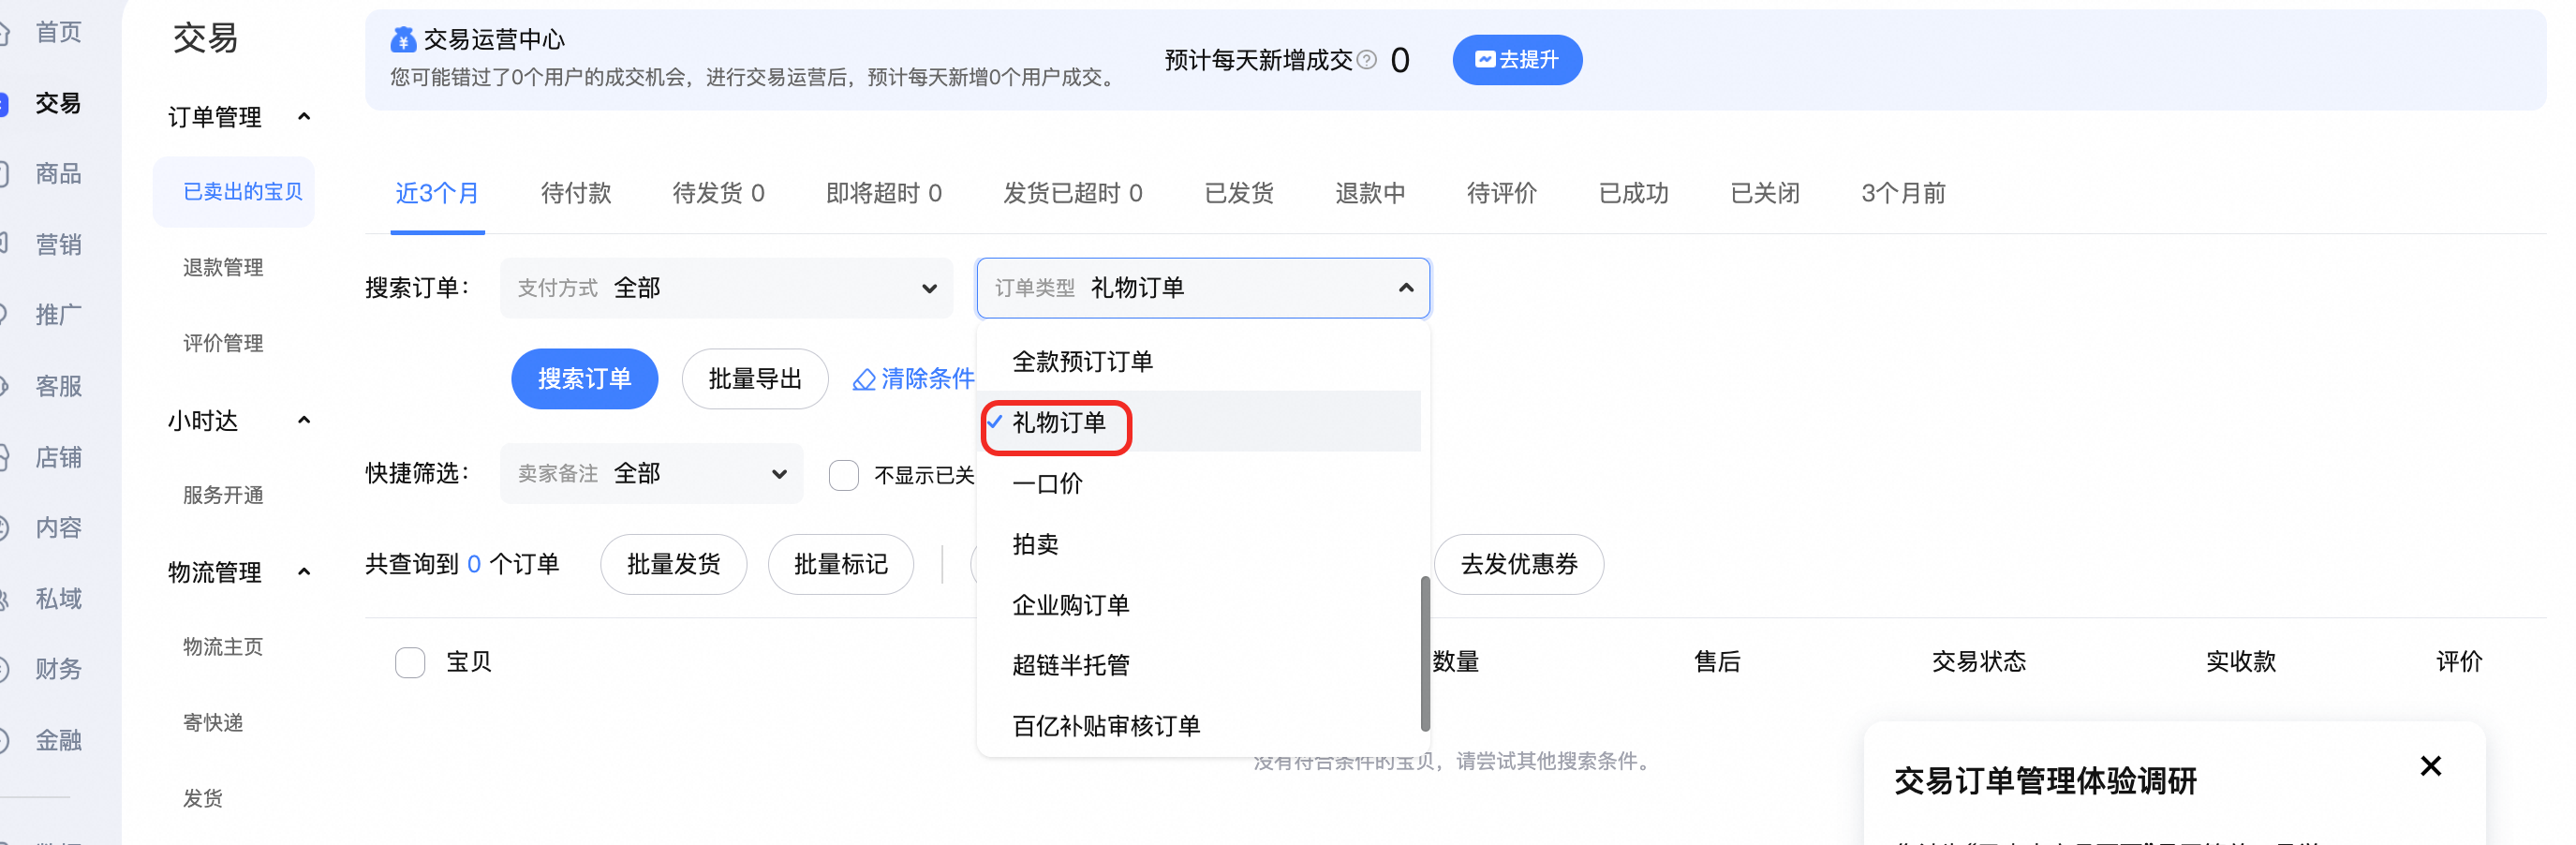This screenshot has width=2576, height=845.
Task: Choose 一口价 from the order type list
Action: [x=1199, y=483]
